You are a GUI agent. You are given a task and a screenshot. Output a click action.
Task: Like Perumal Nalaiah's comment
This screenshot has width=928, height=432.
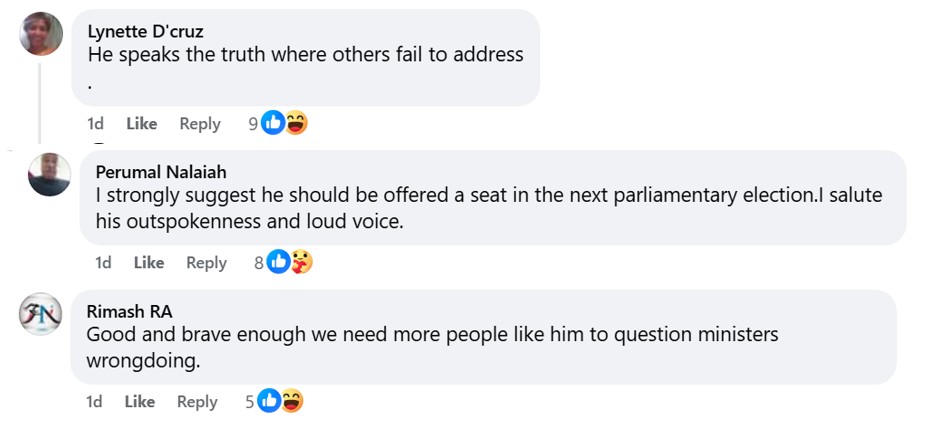[x=148, y=262]
